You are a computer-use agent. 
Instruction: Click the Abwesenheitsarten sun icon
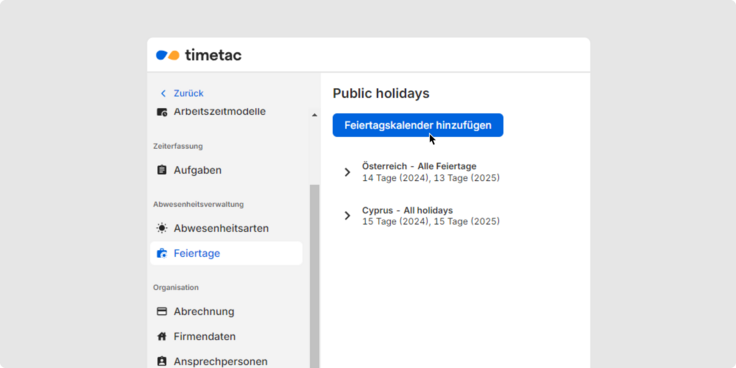point(162,228)
